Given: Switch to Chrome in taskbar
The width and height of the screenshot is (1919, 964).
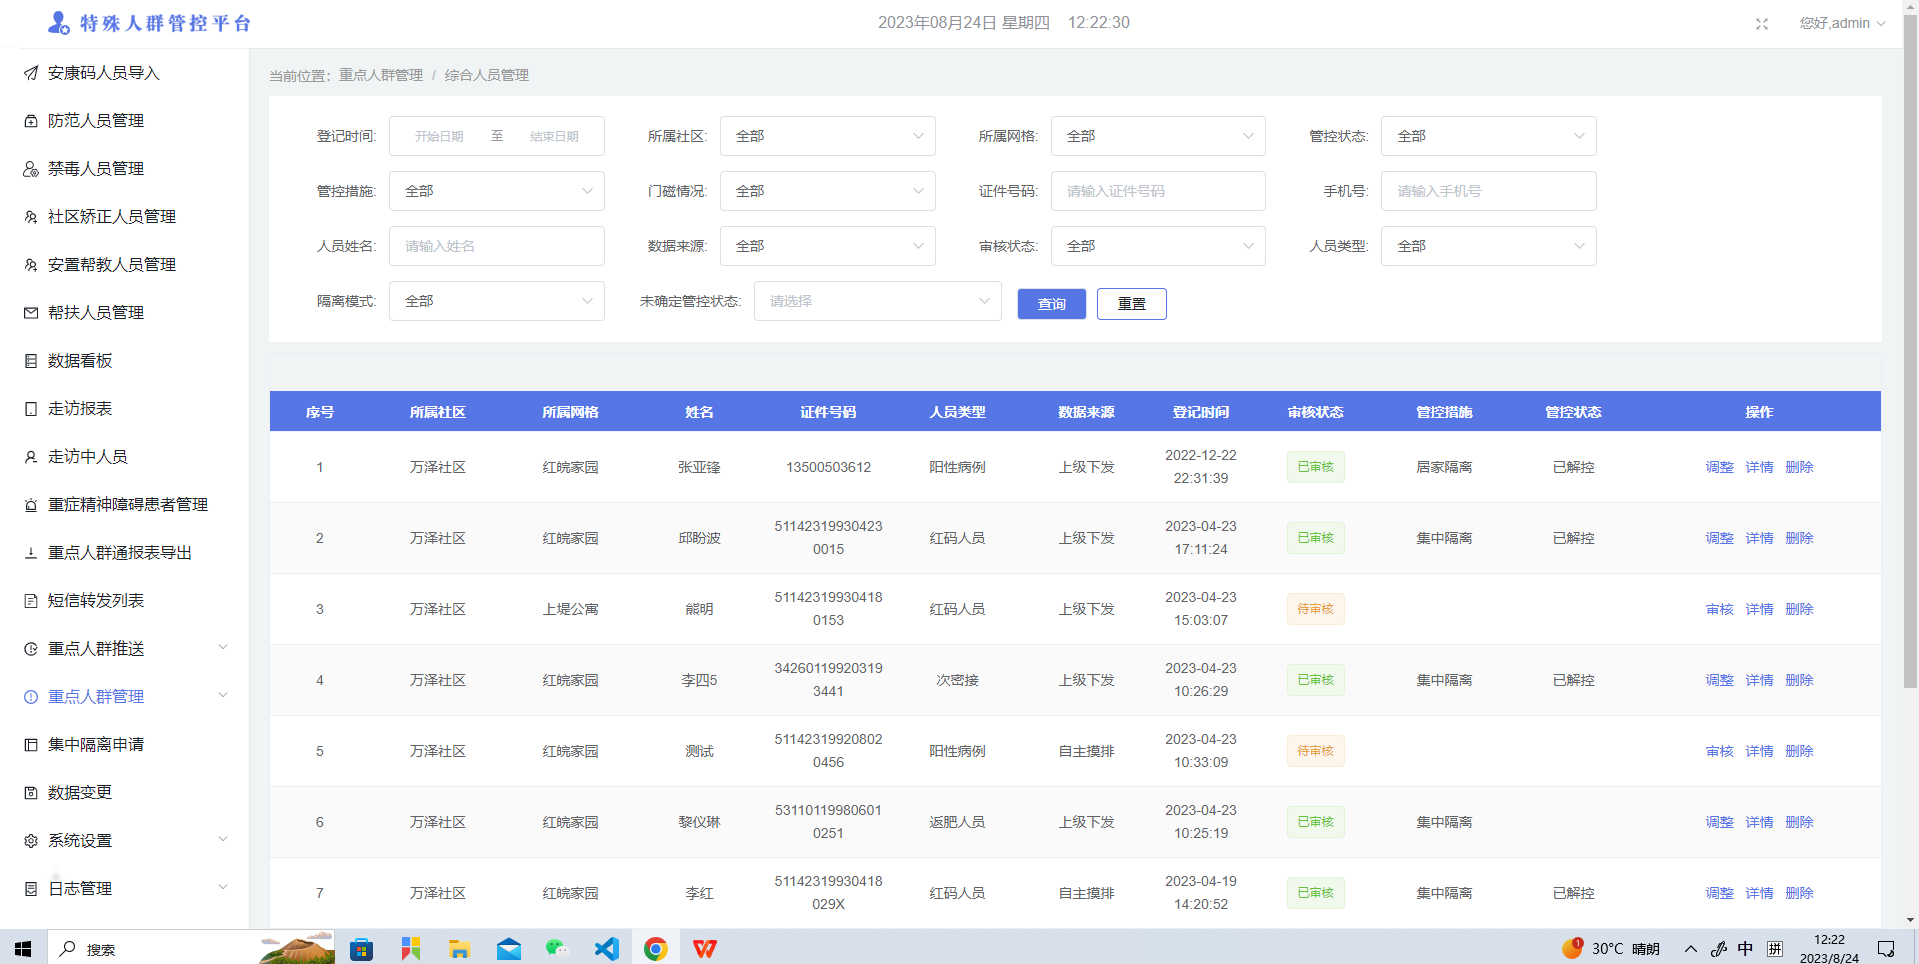Looking at the screenshot, I should [x=656, y=948].
